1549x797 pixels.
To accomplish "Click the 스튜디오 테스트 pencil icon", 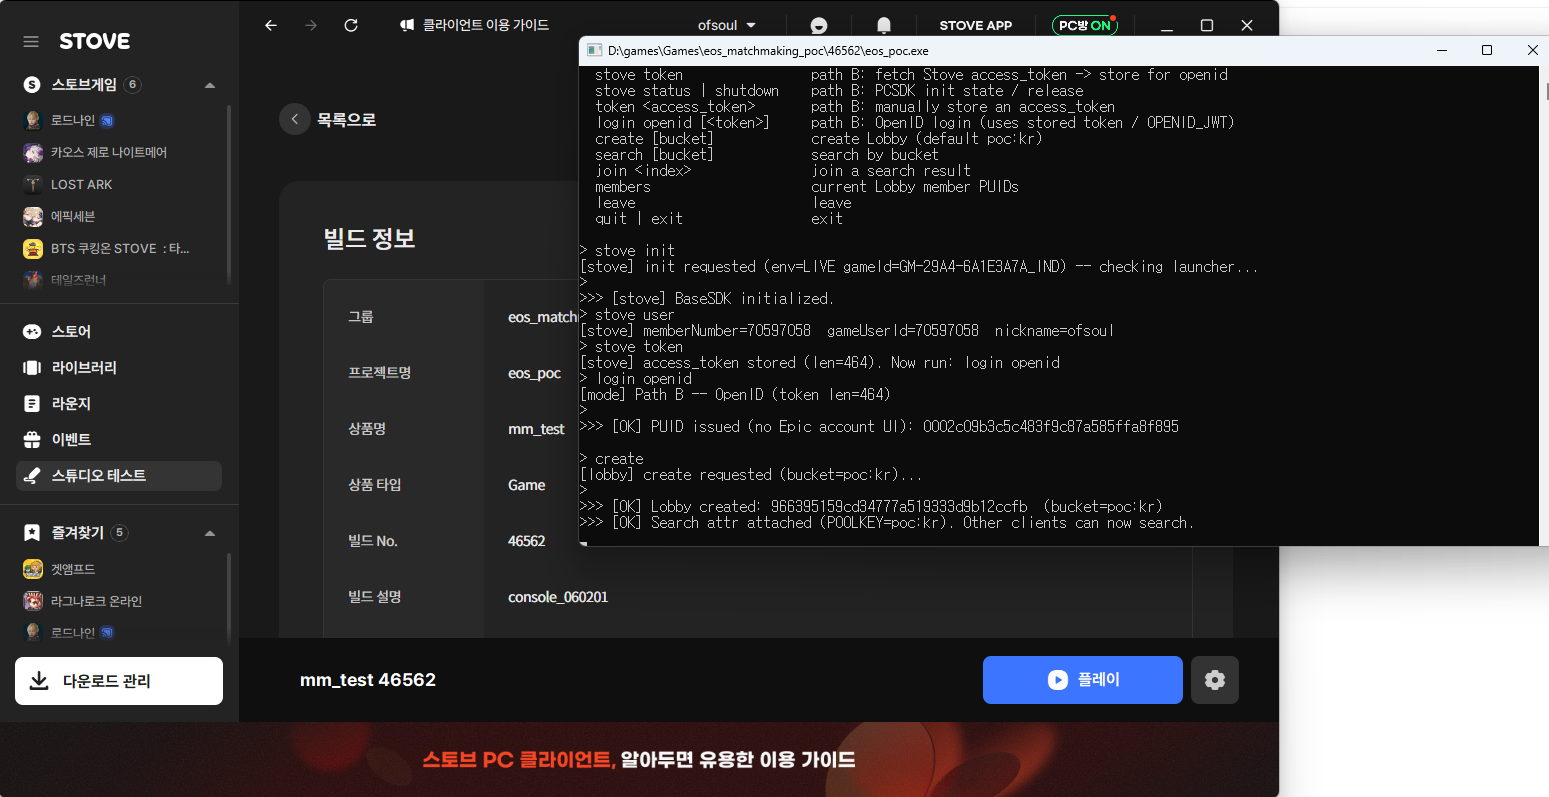I will pyautogui.click(x=32, y=475).
